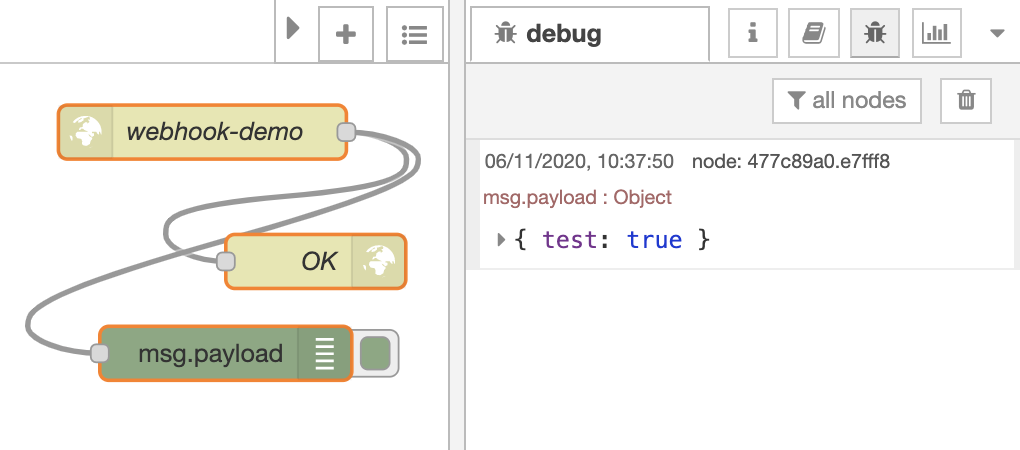Viewport: 1020px width, 450px height.
Task: Click the add flow plus button
Action: [346, 34]
